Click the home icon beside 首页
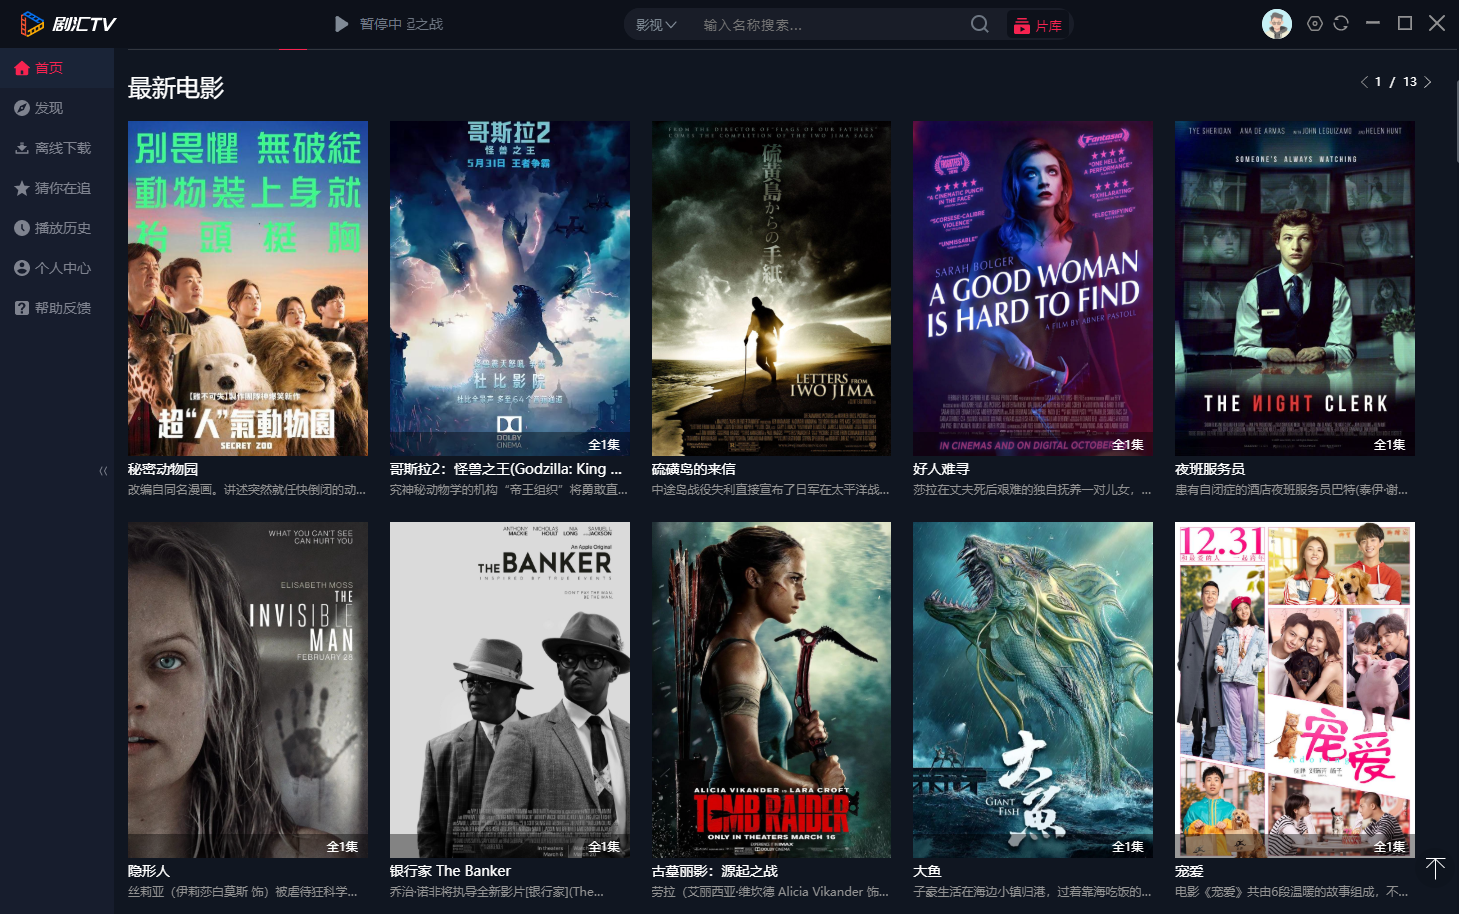 pos(22,68)
